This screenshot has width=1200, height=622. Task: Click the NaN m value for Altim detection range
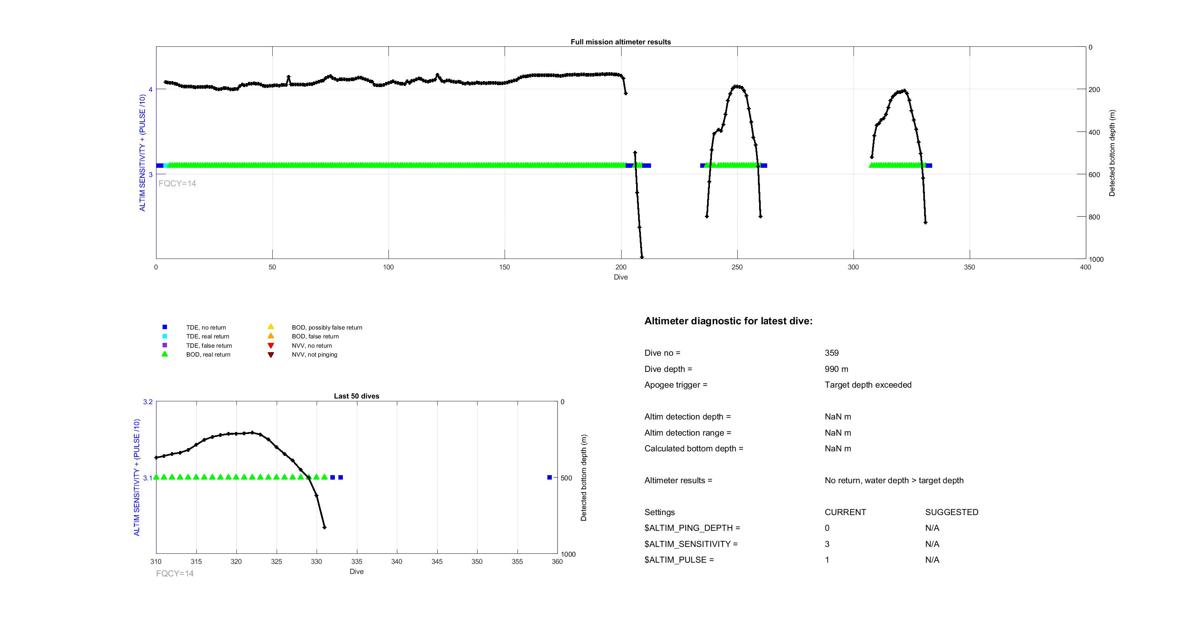(x=838, y=433)
